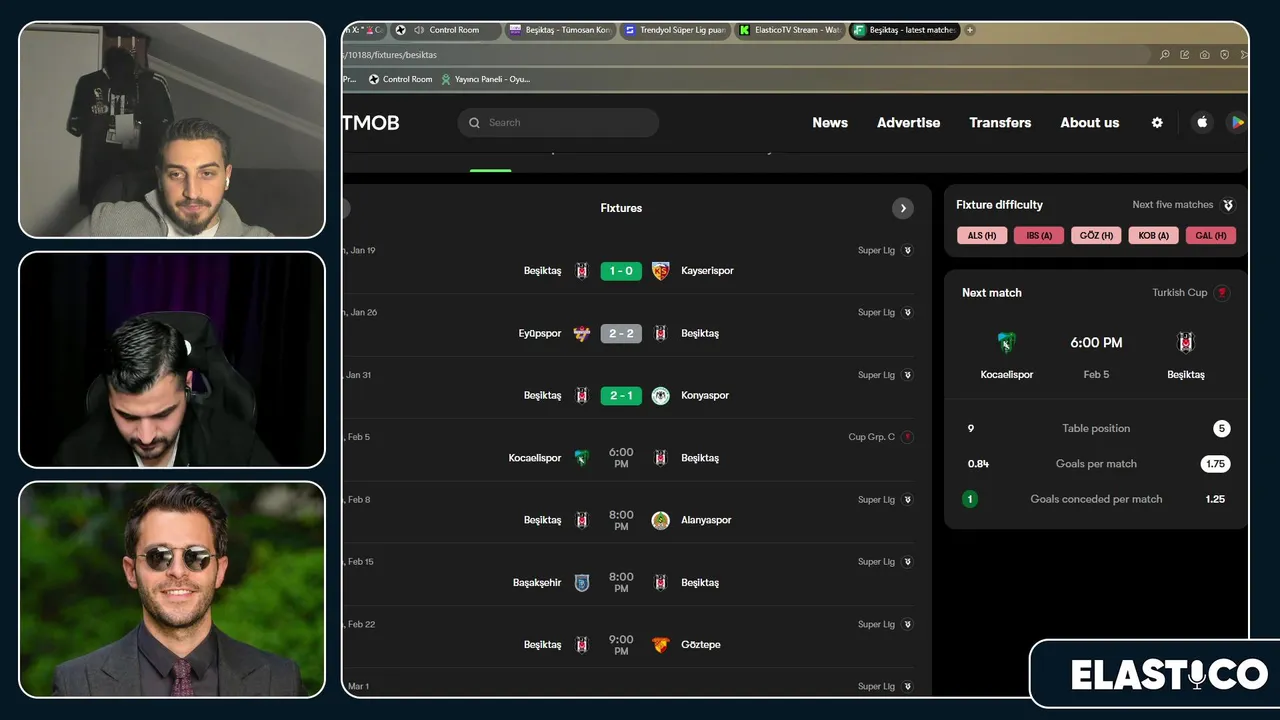Screen dimensions: 1280x720
Task: Select the KOB (A) difficulty badge
Action: tap(1154, 236)
